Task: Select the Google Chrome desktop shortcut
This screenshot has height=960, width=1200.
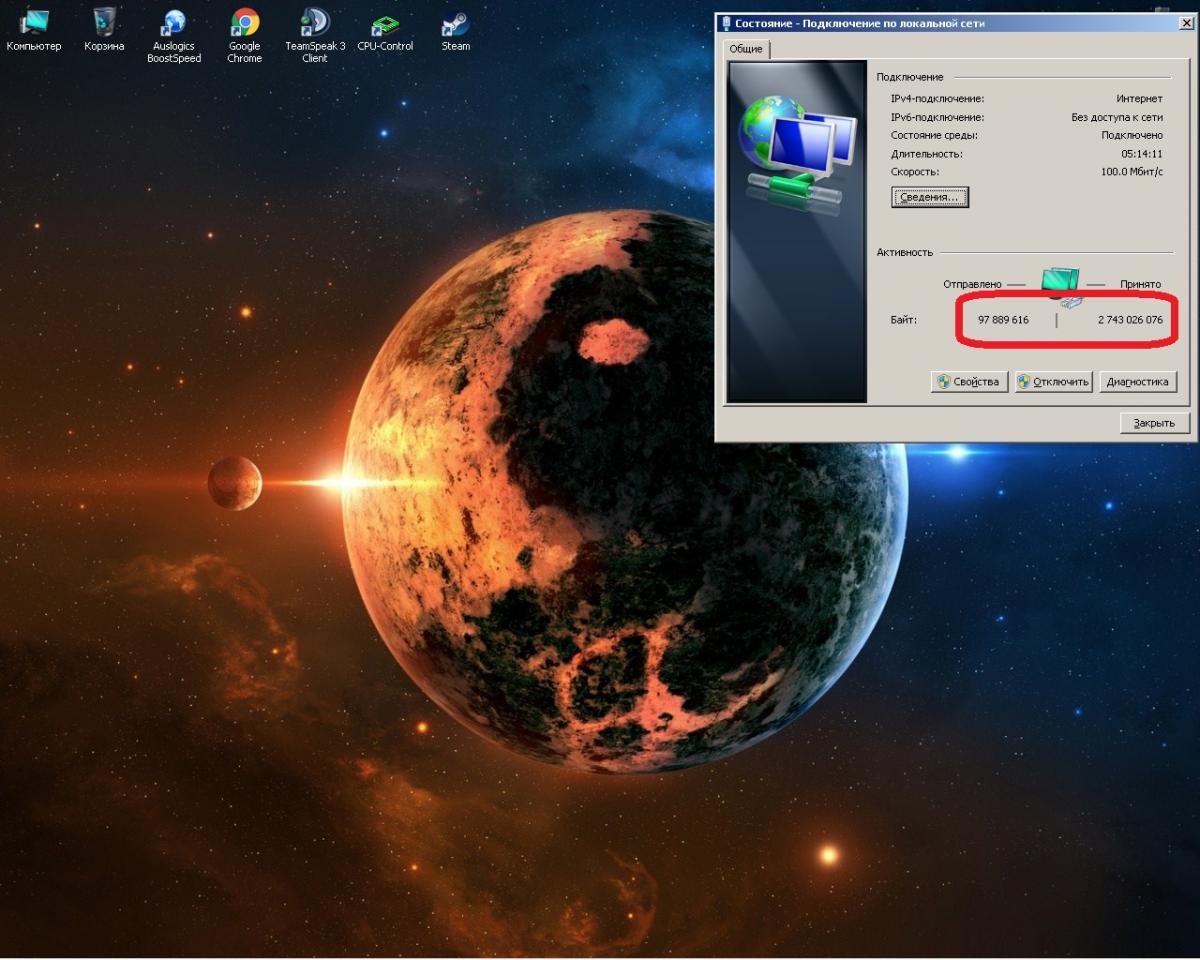Action: [x=244, y=24]
